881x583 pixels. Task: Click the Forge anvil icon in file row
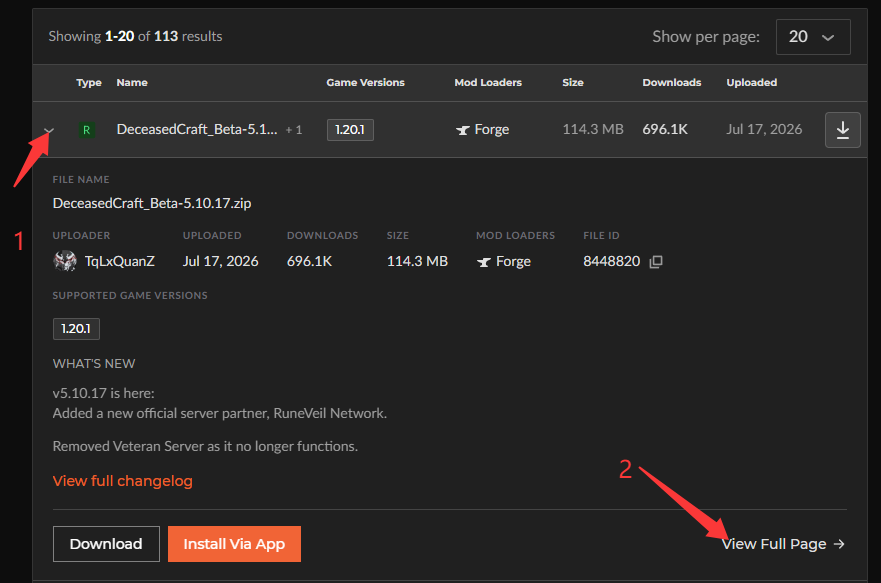(x=462, y=130)
